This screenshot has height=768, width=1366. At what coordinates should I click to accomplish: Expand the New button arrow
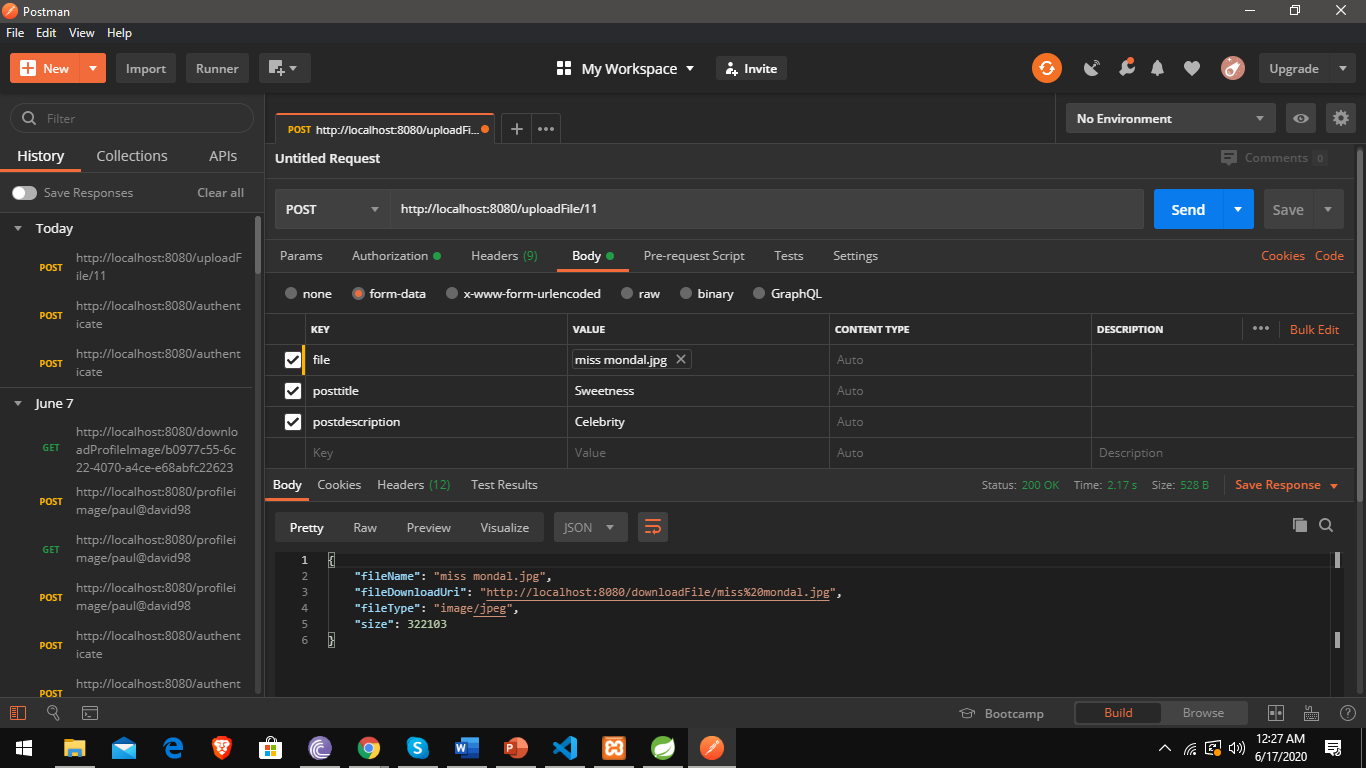[92, 68]
